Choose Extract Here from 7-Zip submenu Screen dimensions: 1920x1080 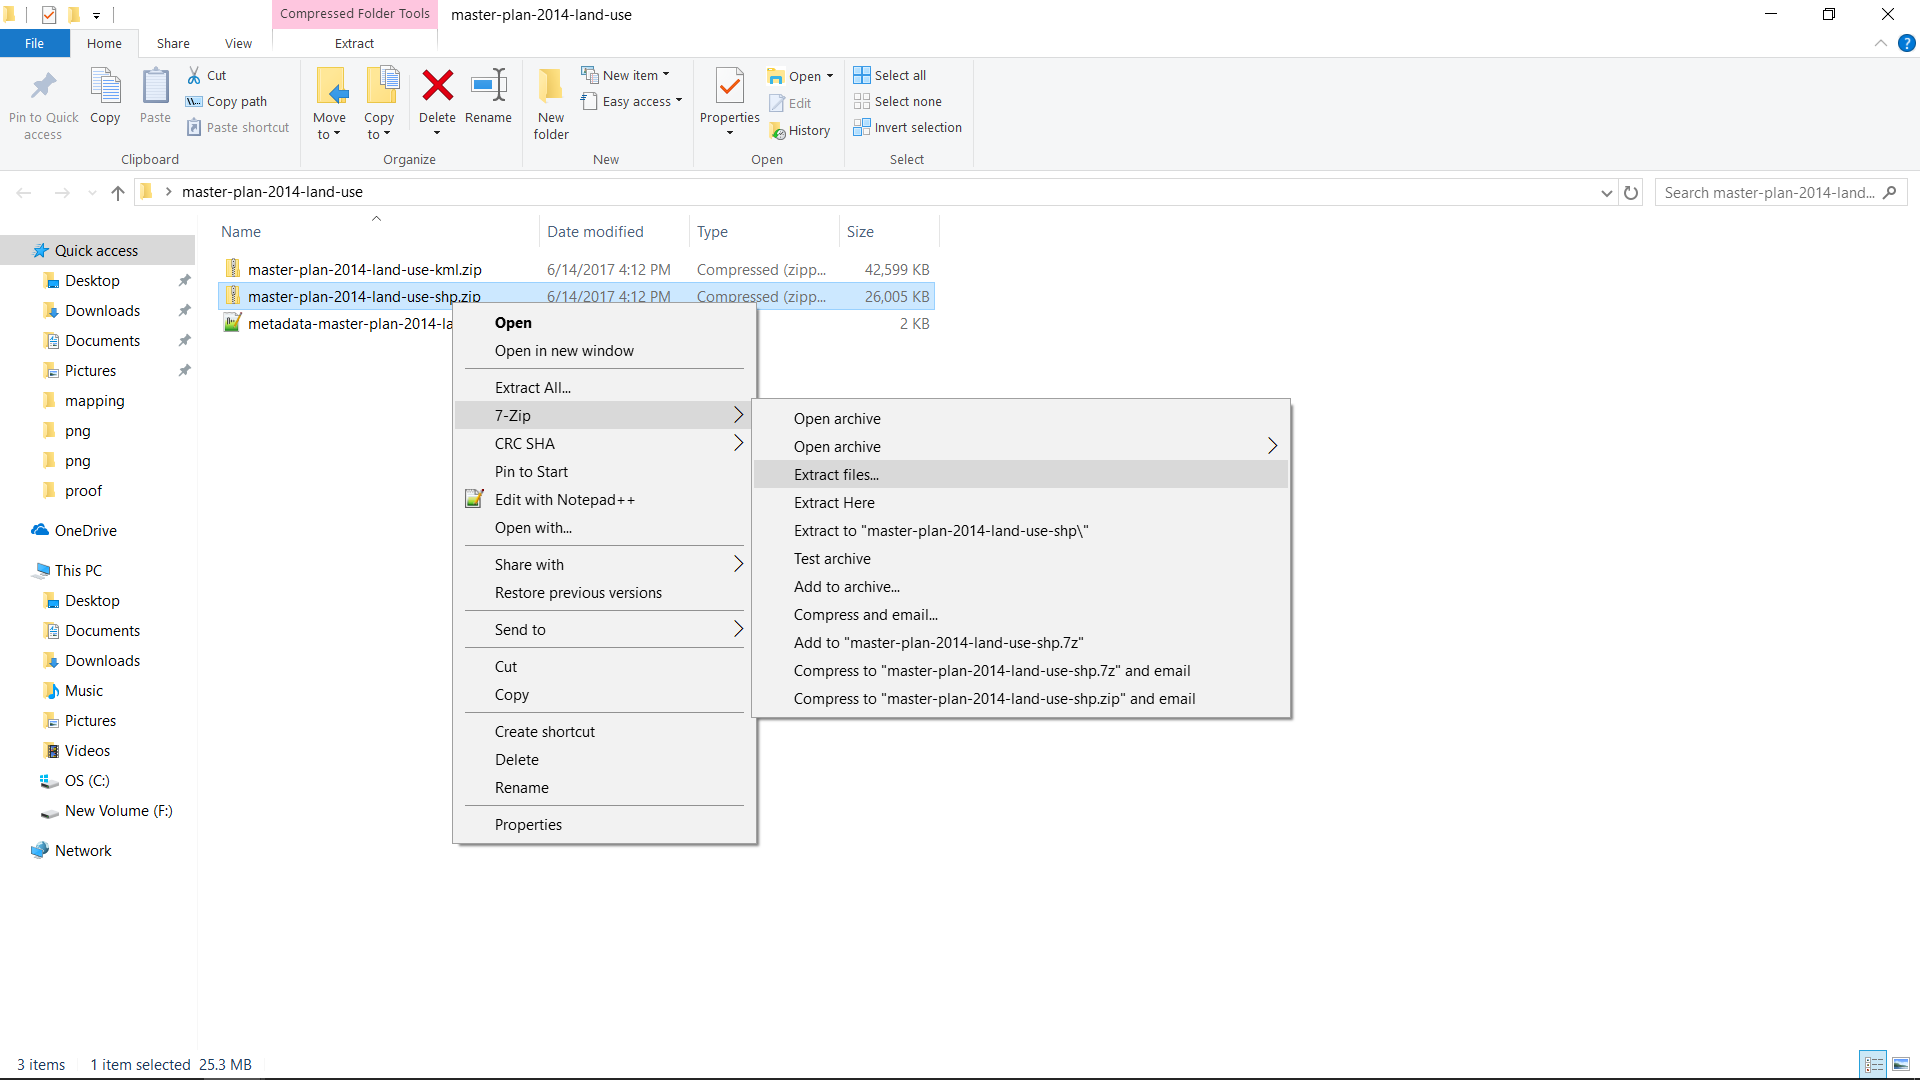tap(834, 503)
